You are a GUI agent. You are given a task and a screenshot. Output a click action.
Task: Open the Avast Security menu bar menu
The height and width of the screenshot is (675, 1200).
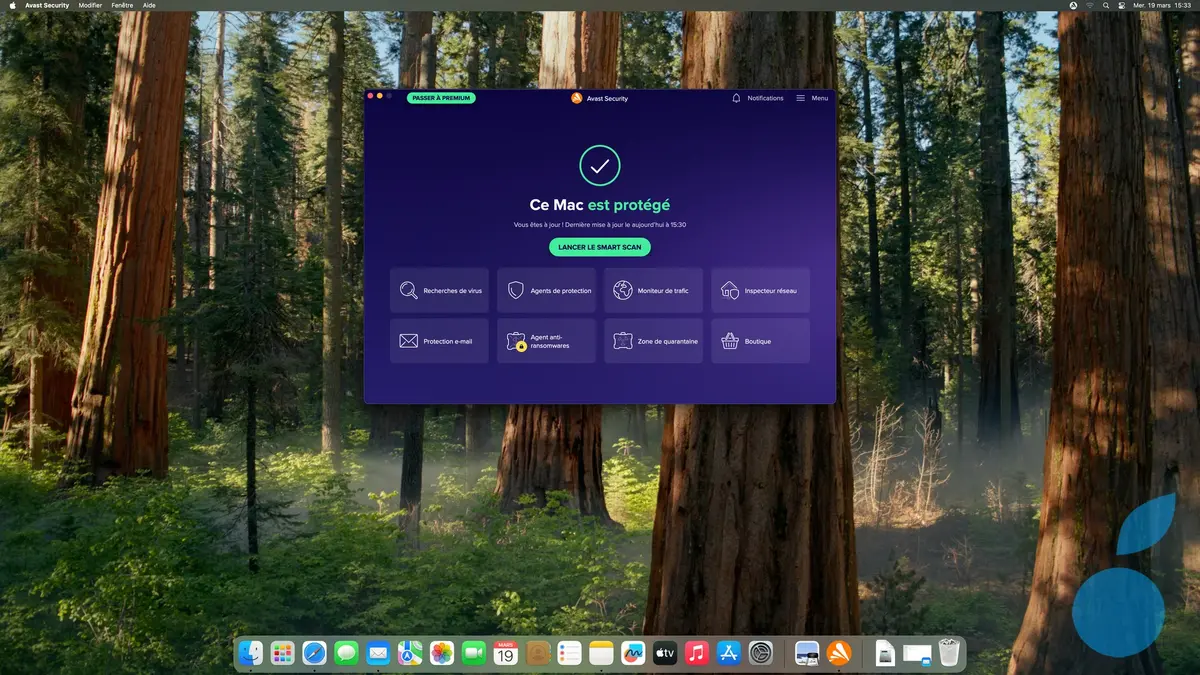(x=47, y=5)
